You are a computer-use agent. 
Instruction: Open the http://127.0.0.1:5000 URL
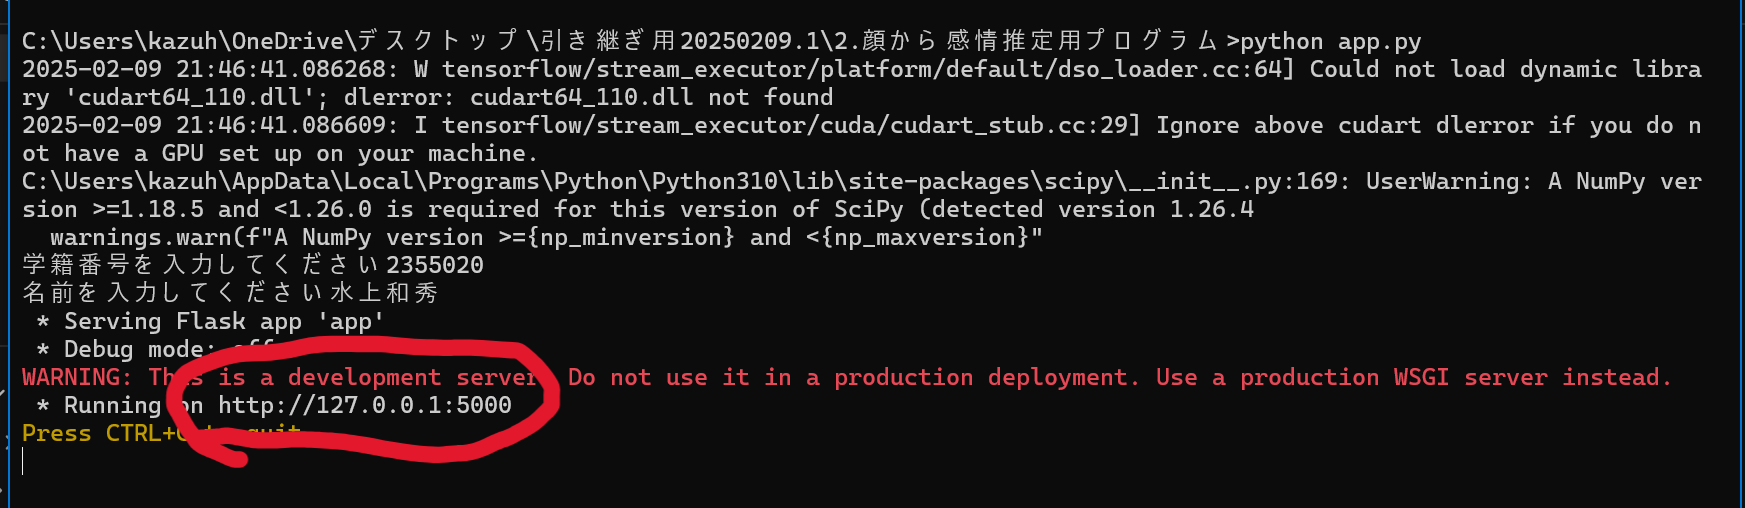pos(365,405)
